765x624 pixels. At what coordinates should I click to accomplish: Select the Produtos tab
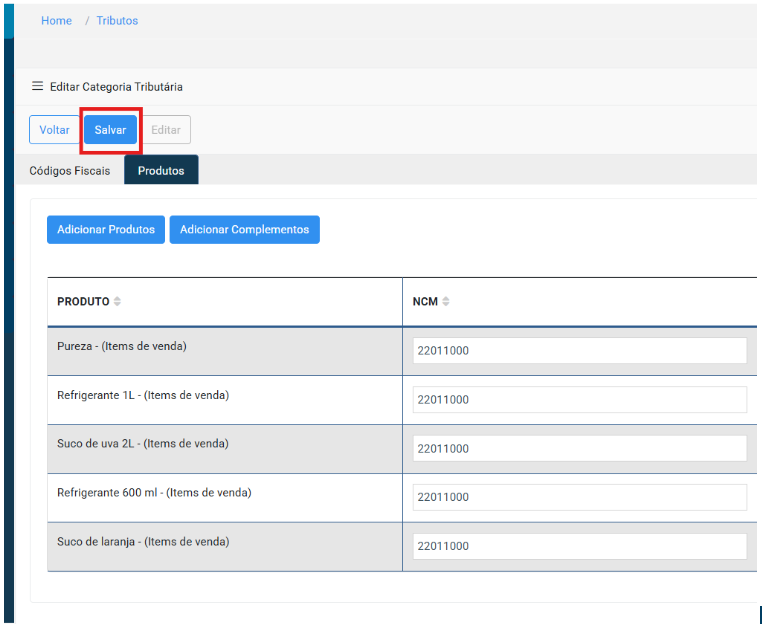pos(161,171)
